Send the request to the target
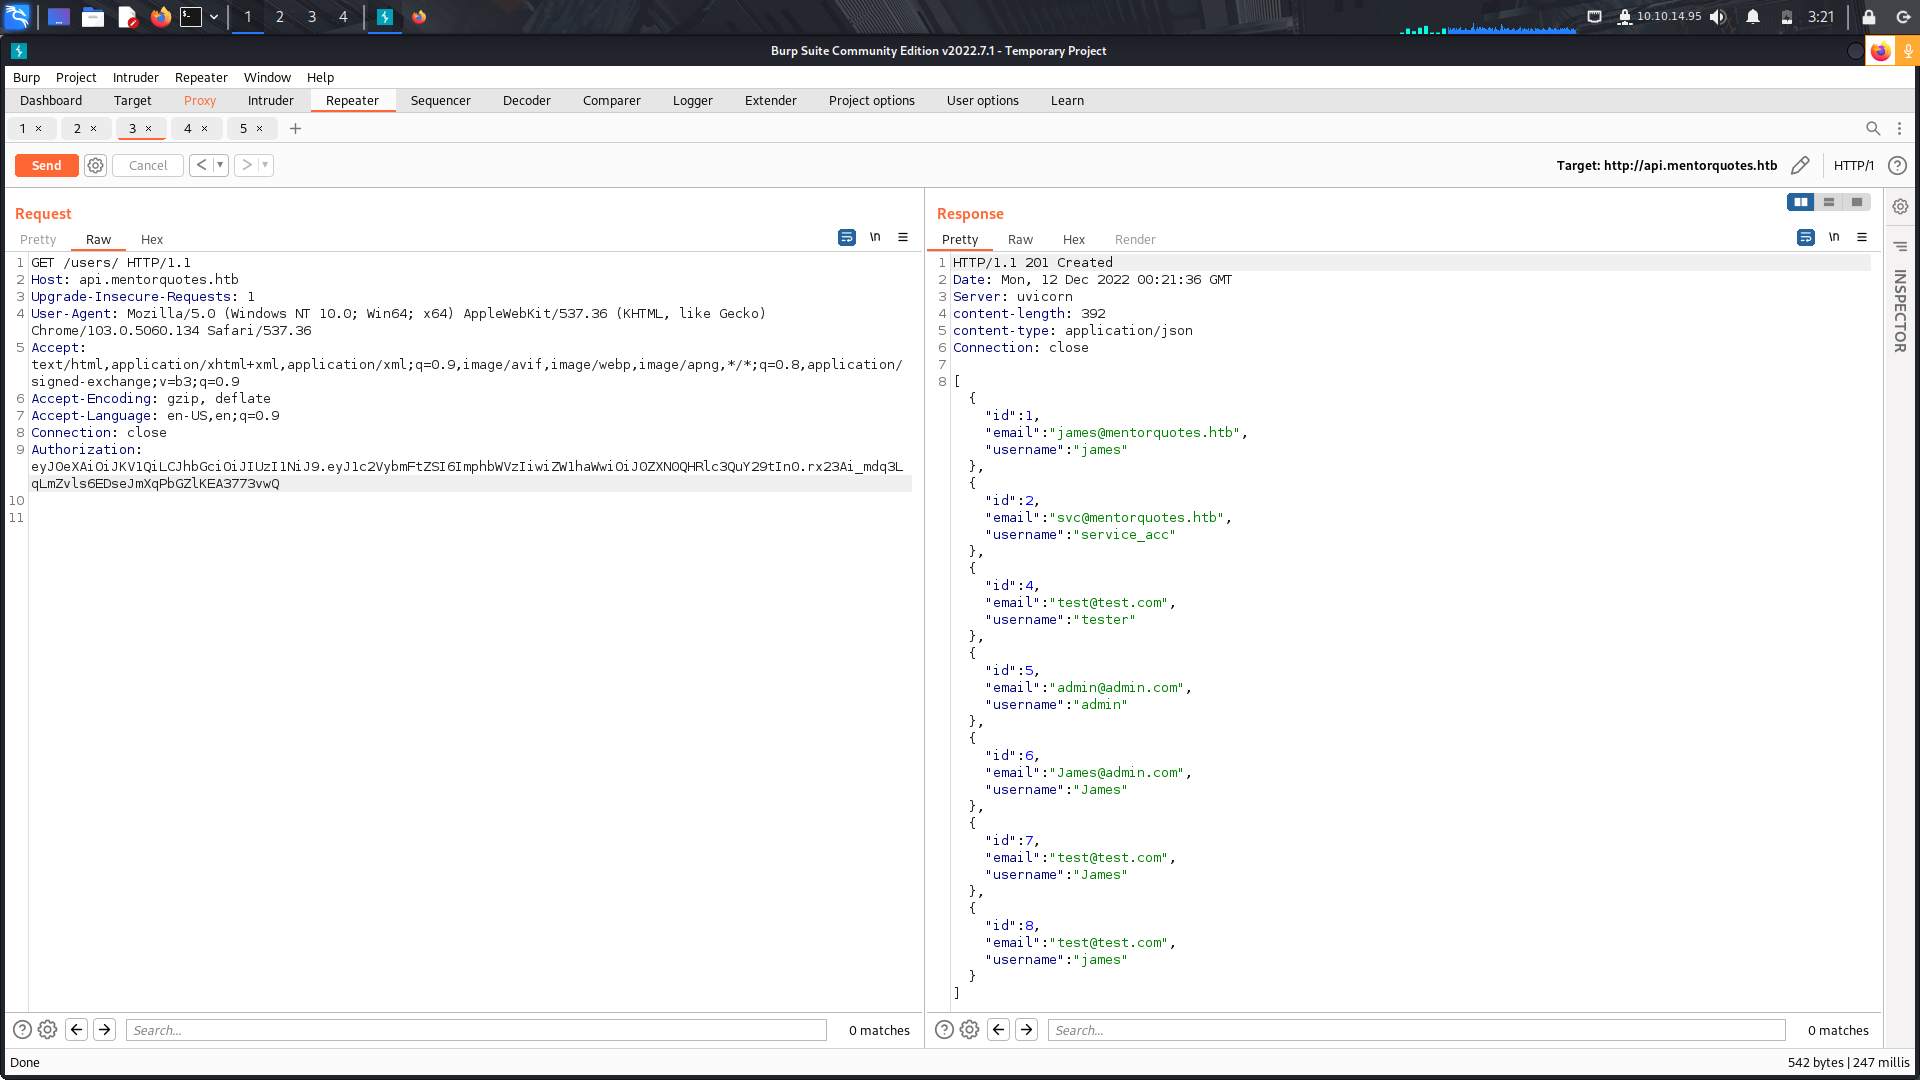Screen dimensions: 1920x1080 46,165
